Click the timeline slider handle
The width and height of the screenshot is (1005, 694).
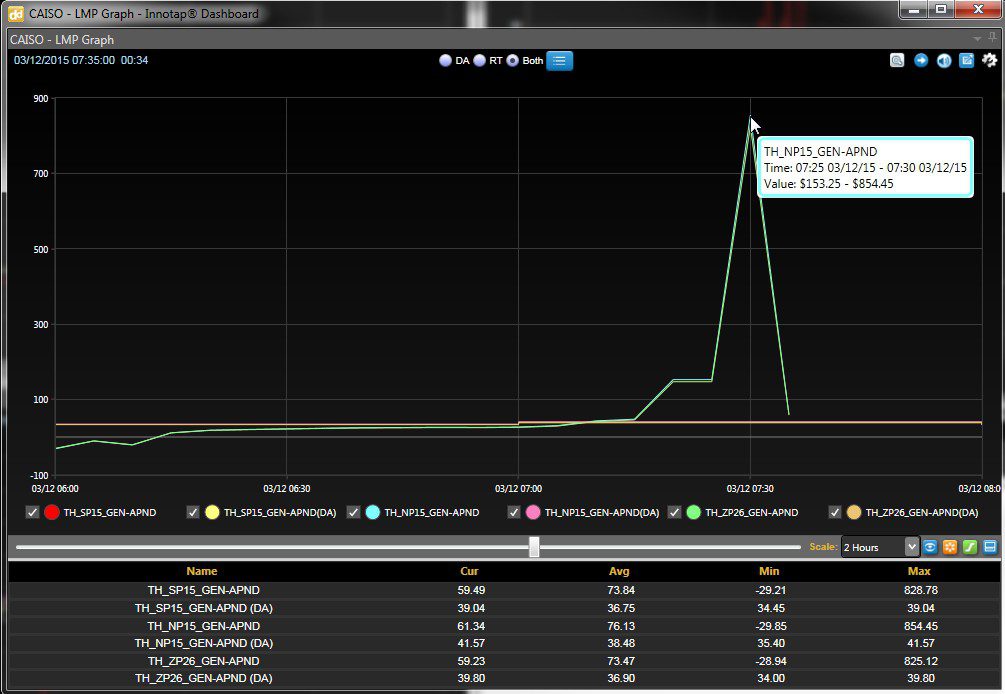(x=534, y=547)
